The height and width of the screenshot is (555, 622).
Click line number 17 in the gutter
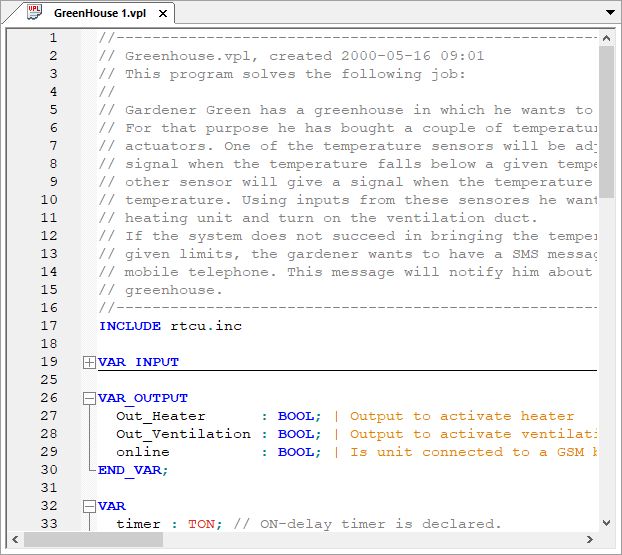click(49, 326)
